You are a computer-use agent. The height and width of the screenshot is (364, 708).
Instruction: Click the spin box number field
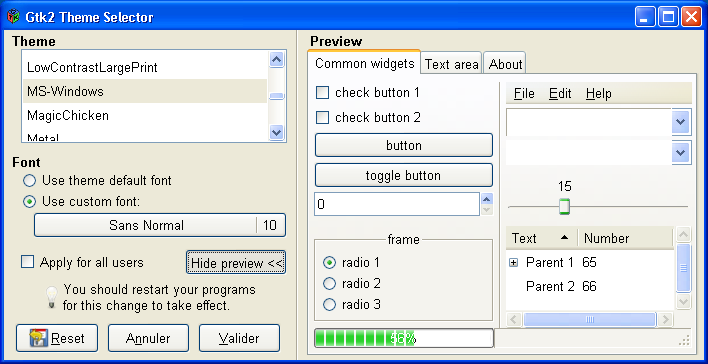[x=397, y=204]
